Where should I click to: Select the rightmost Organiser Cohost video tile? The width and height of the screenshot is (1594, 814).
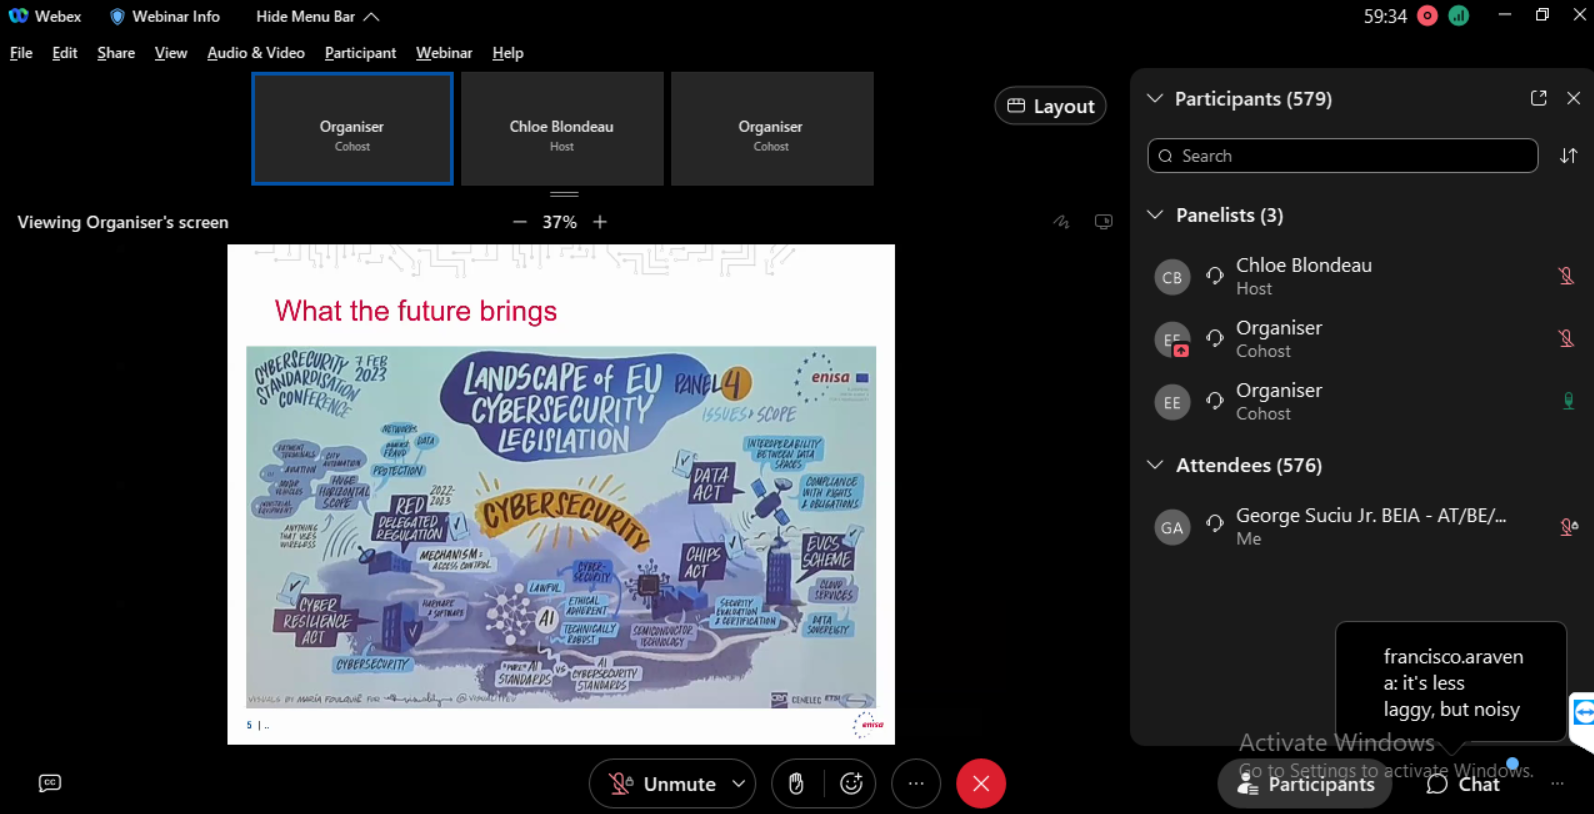772,129
